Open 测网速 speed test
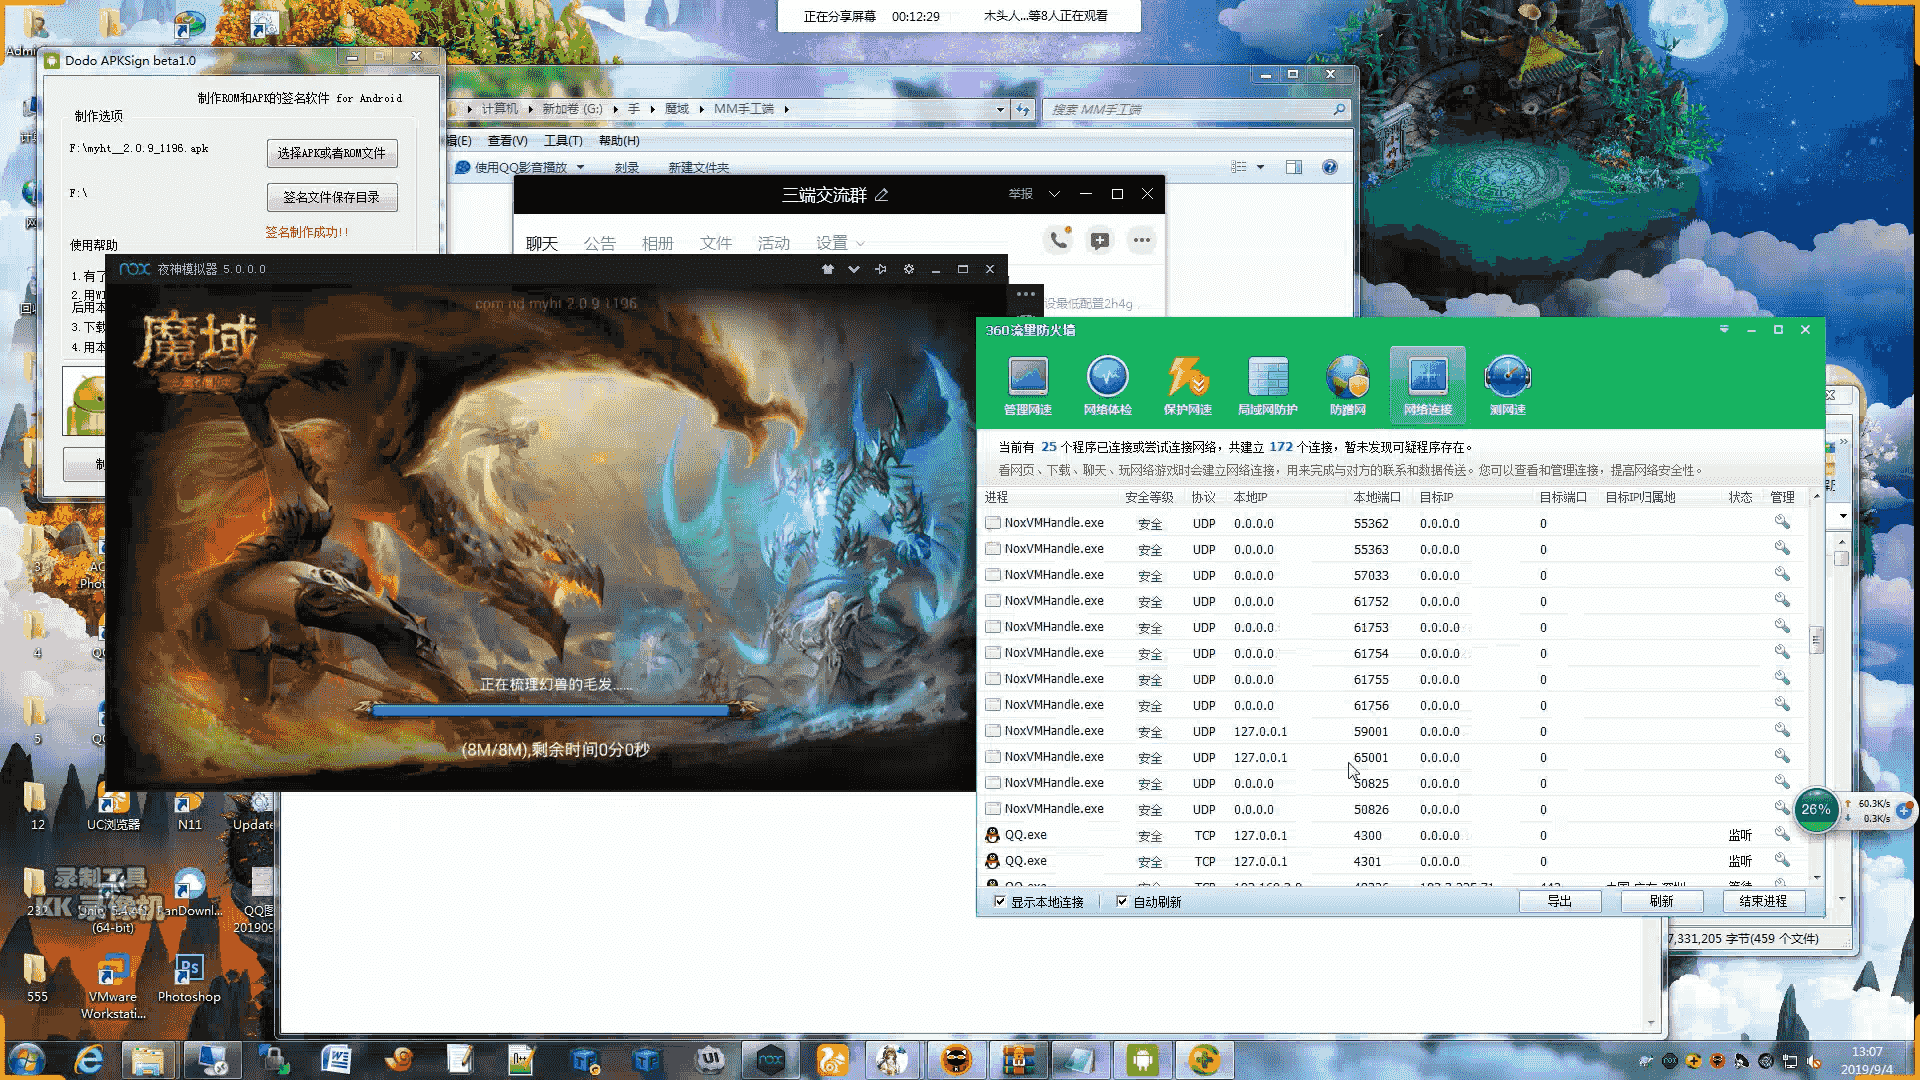The height and width of the screenshot is (1080, 1920). (1507, 385)
